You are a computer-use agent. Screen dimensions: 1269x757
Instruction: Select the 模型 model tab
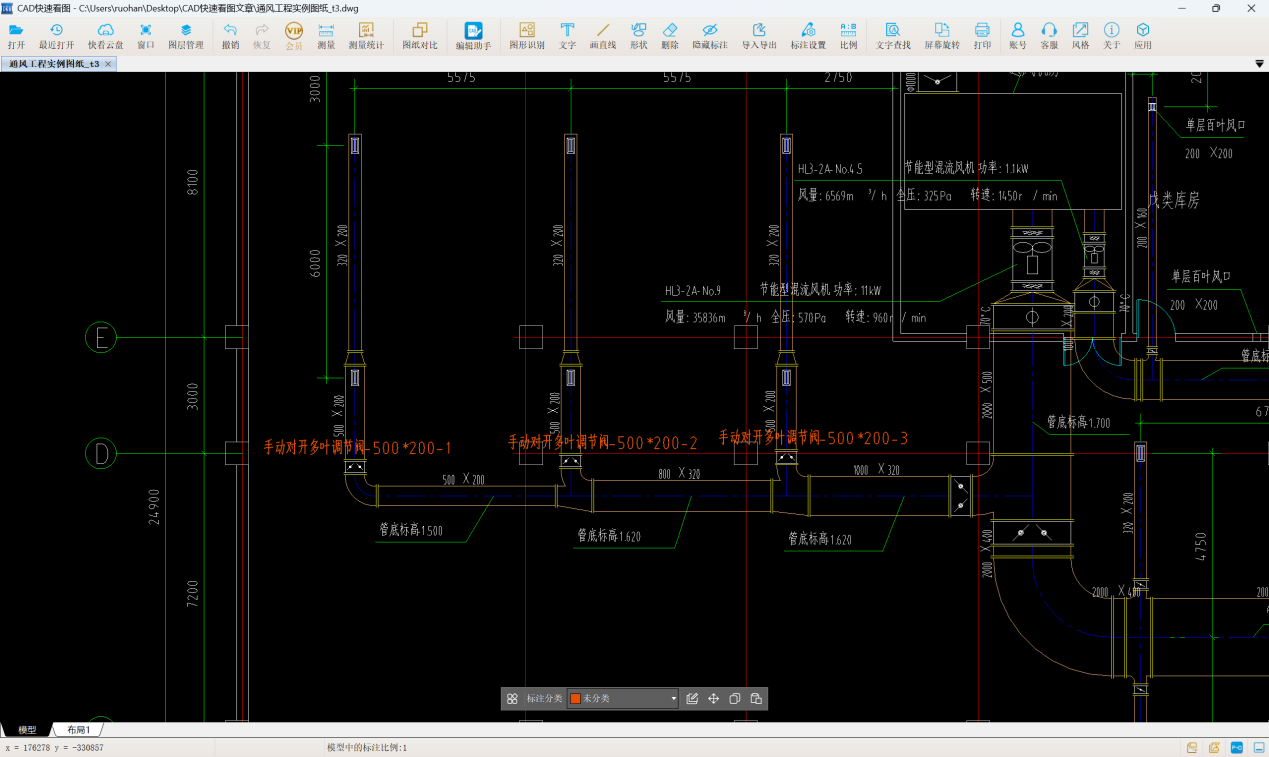[x=27, y=730]
